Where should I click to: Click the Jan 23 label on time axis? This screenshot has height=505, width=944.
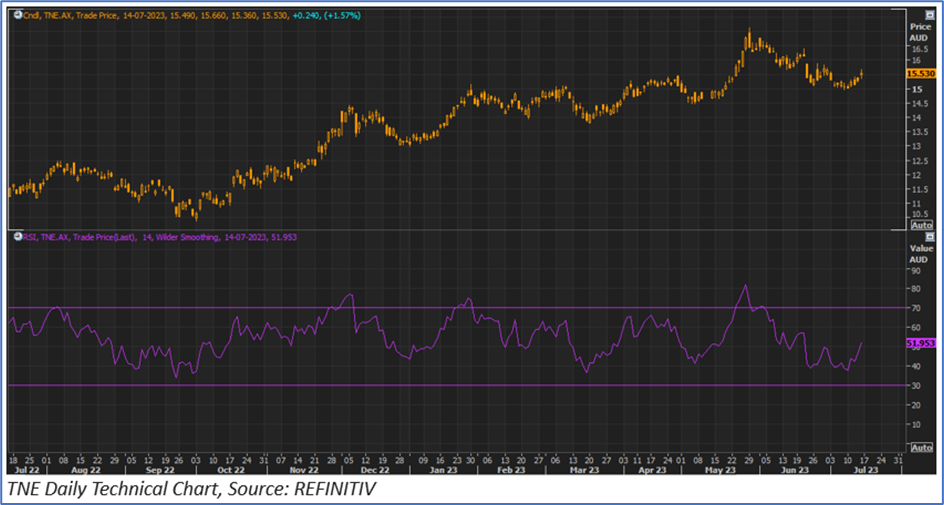point(441,468)
